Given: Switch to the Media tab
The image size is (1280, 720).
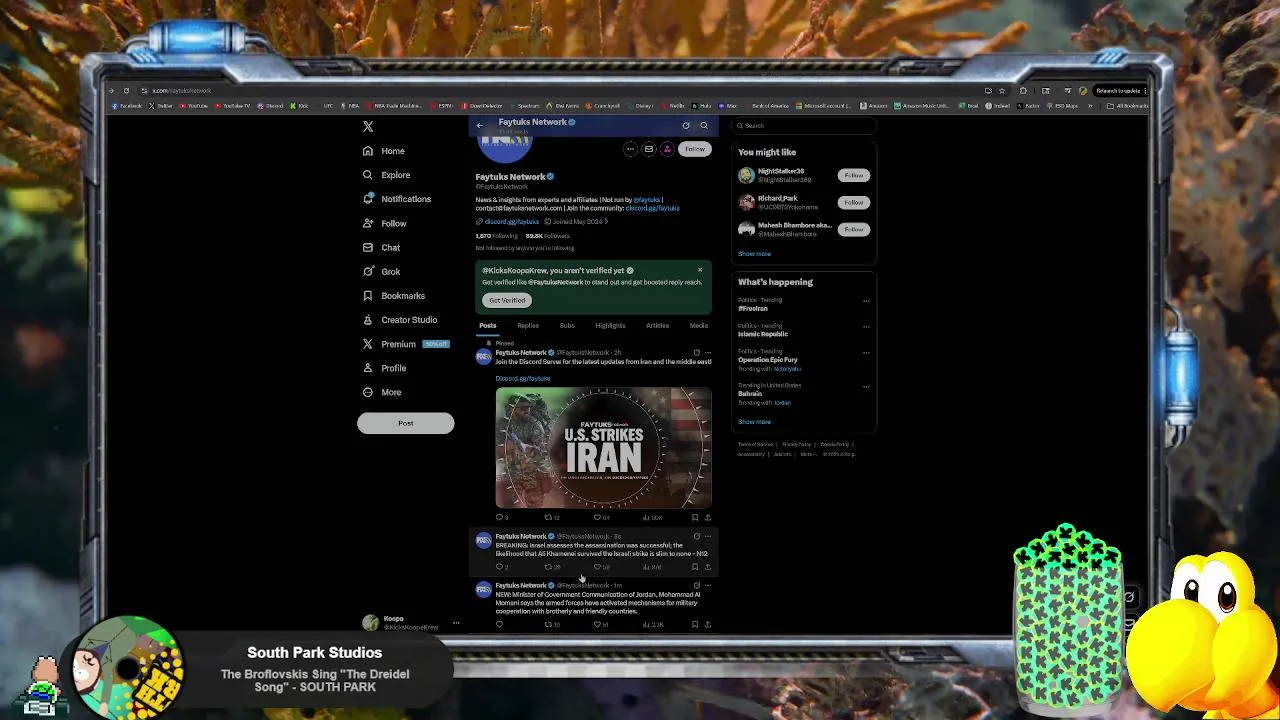Looking at the screenshot, I should (698, 326).
